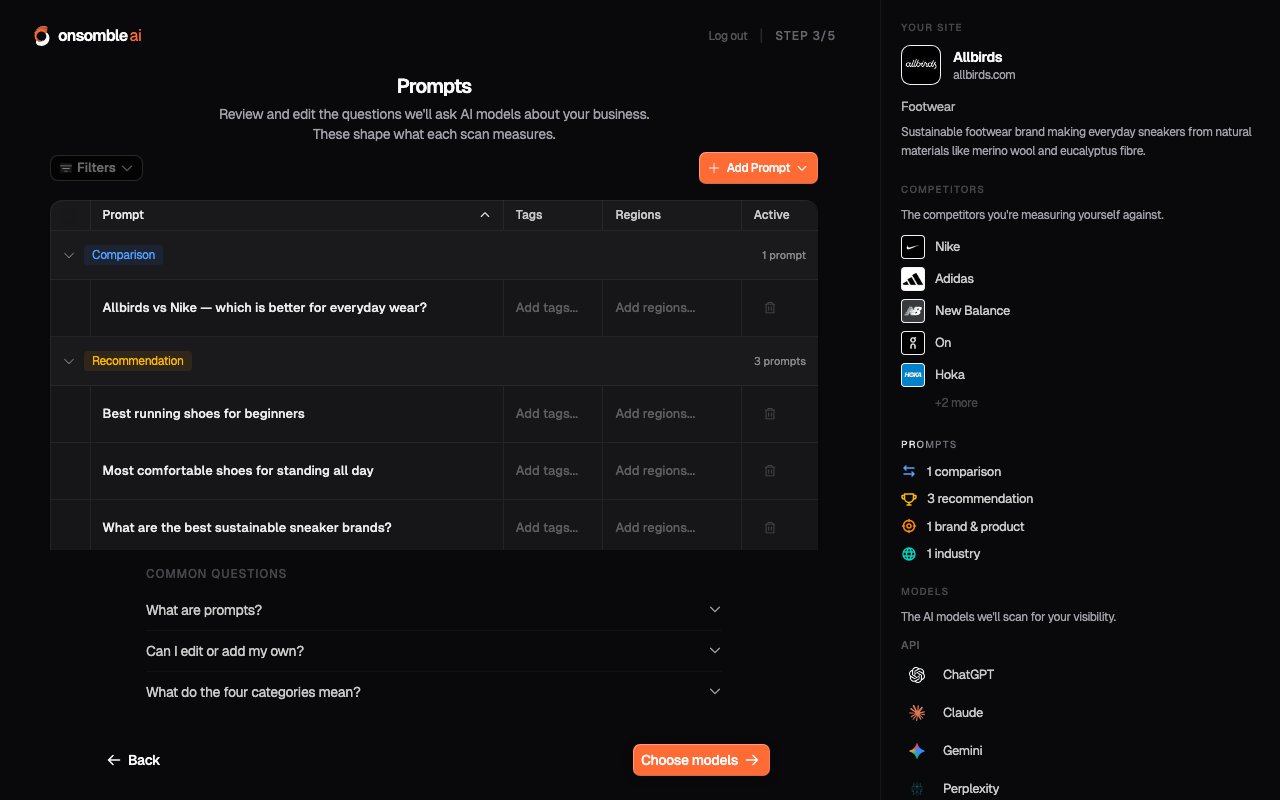1280x800 pixels.
Task: Click the Choose models button
Action: click(701, 760)
